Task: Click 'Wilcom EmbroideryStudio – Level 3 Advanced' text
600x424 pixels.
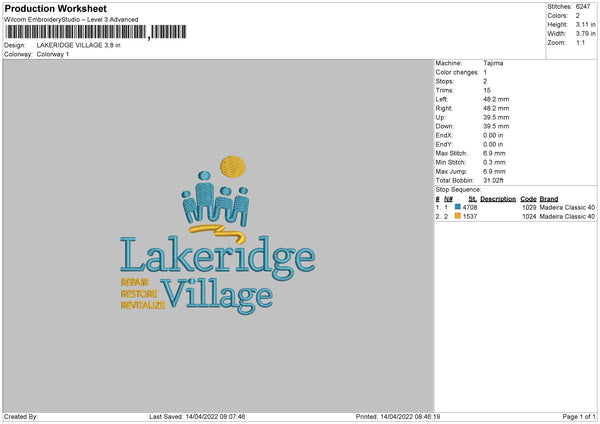Action: pos(71,20)
